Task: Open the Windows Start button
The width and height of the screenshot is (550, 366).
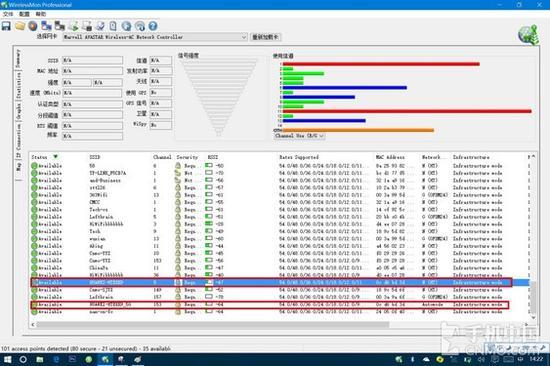Action: click(7, 360)
